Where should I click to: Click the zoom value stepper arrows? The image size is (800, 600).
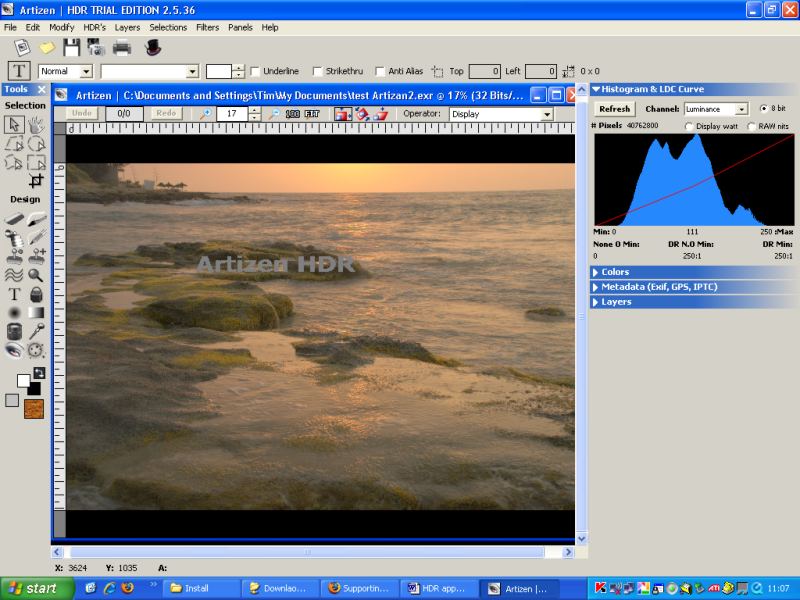(x=255, y=114)
